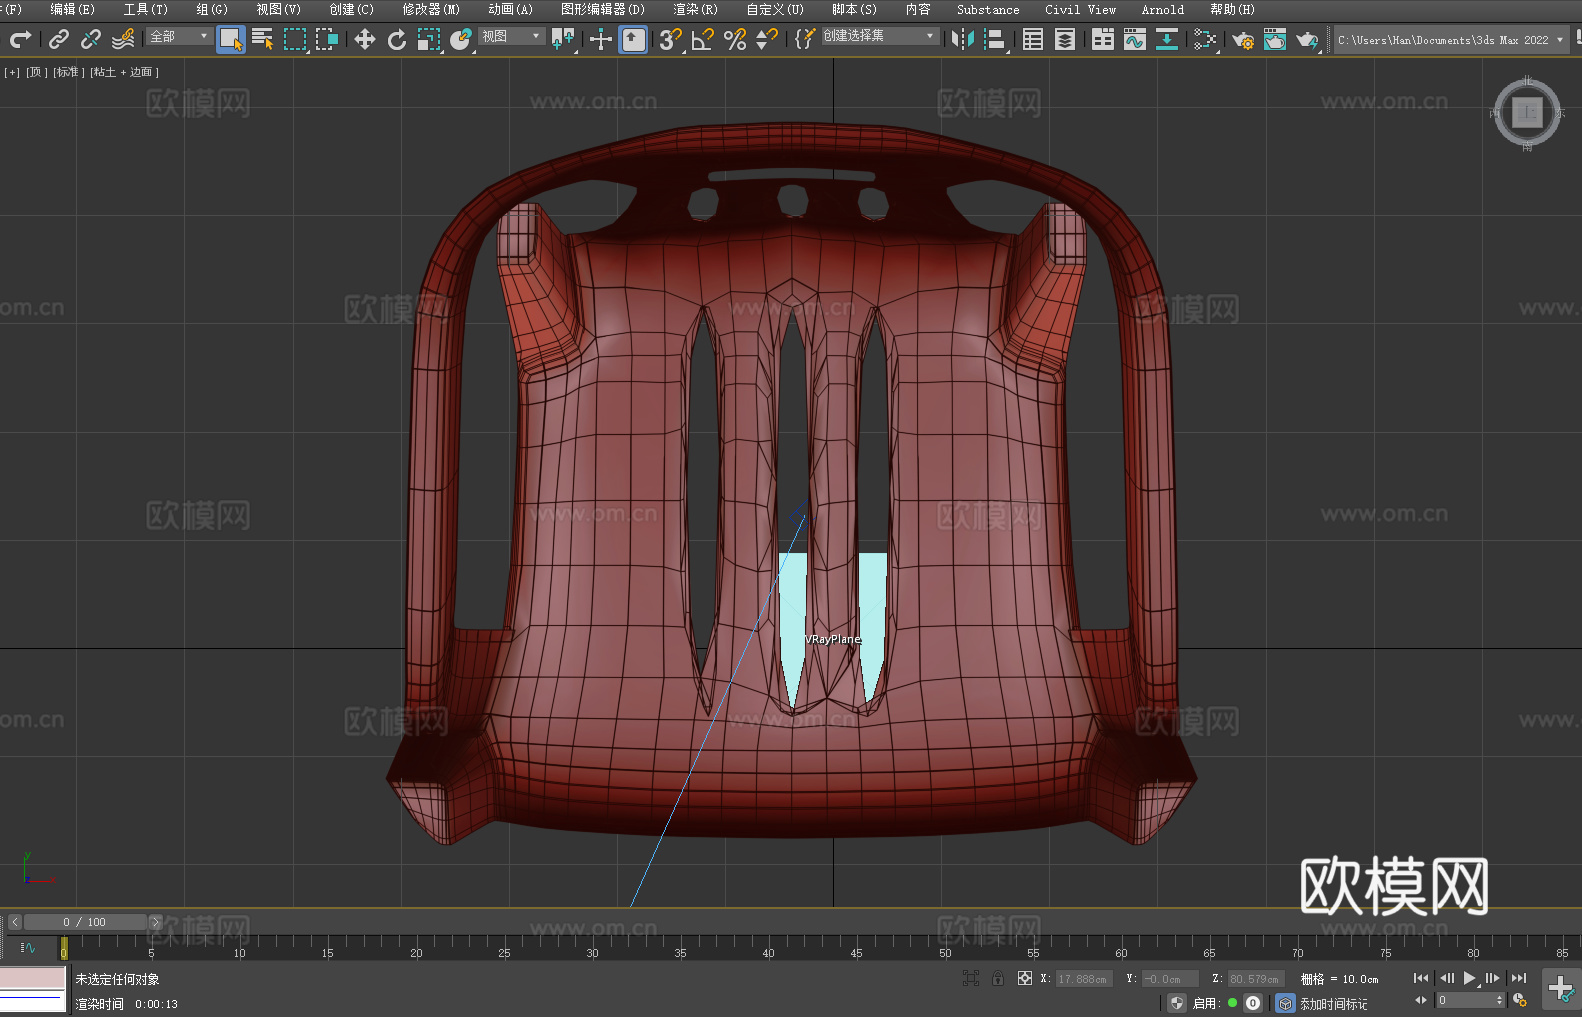Open Curve Editor

(1135, 39)
